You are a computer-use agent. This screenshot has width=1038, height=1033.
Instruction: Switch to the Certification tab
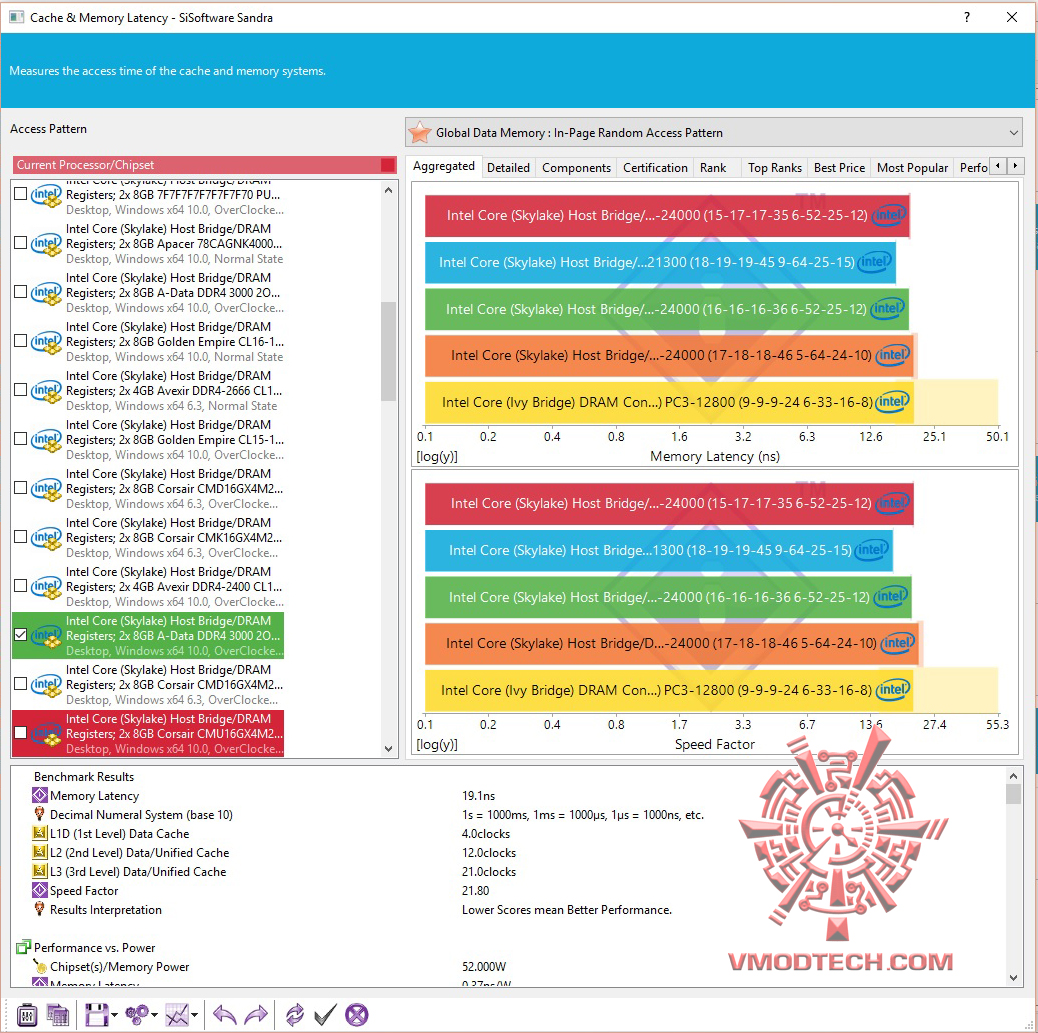655,168
